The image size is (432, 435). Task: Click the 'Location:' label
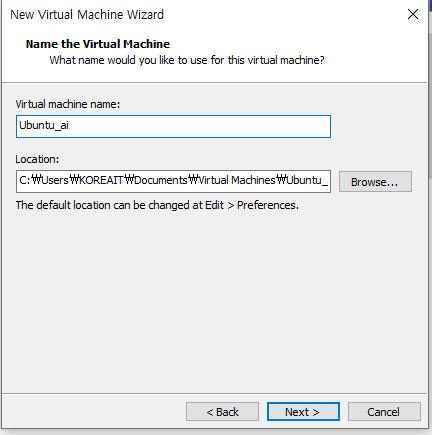tap(37, 159)
